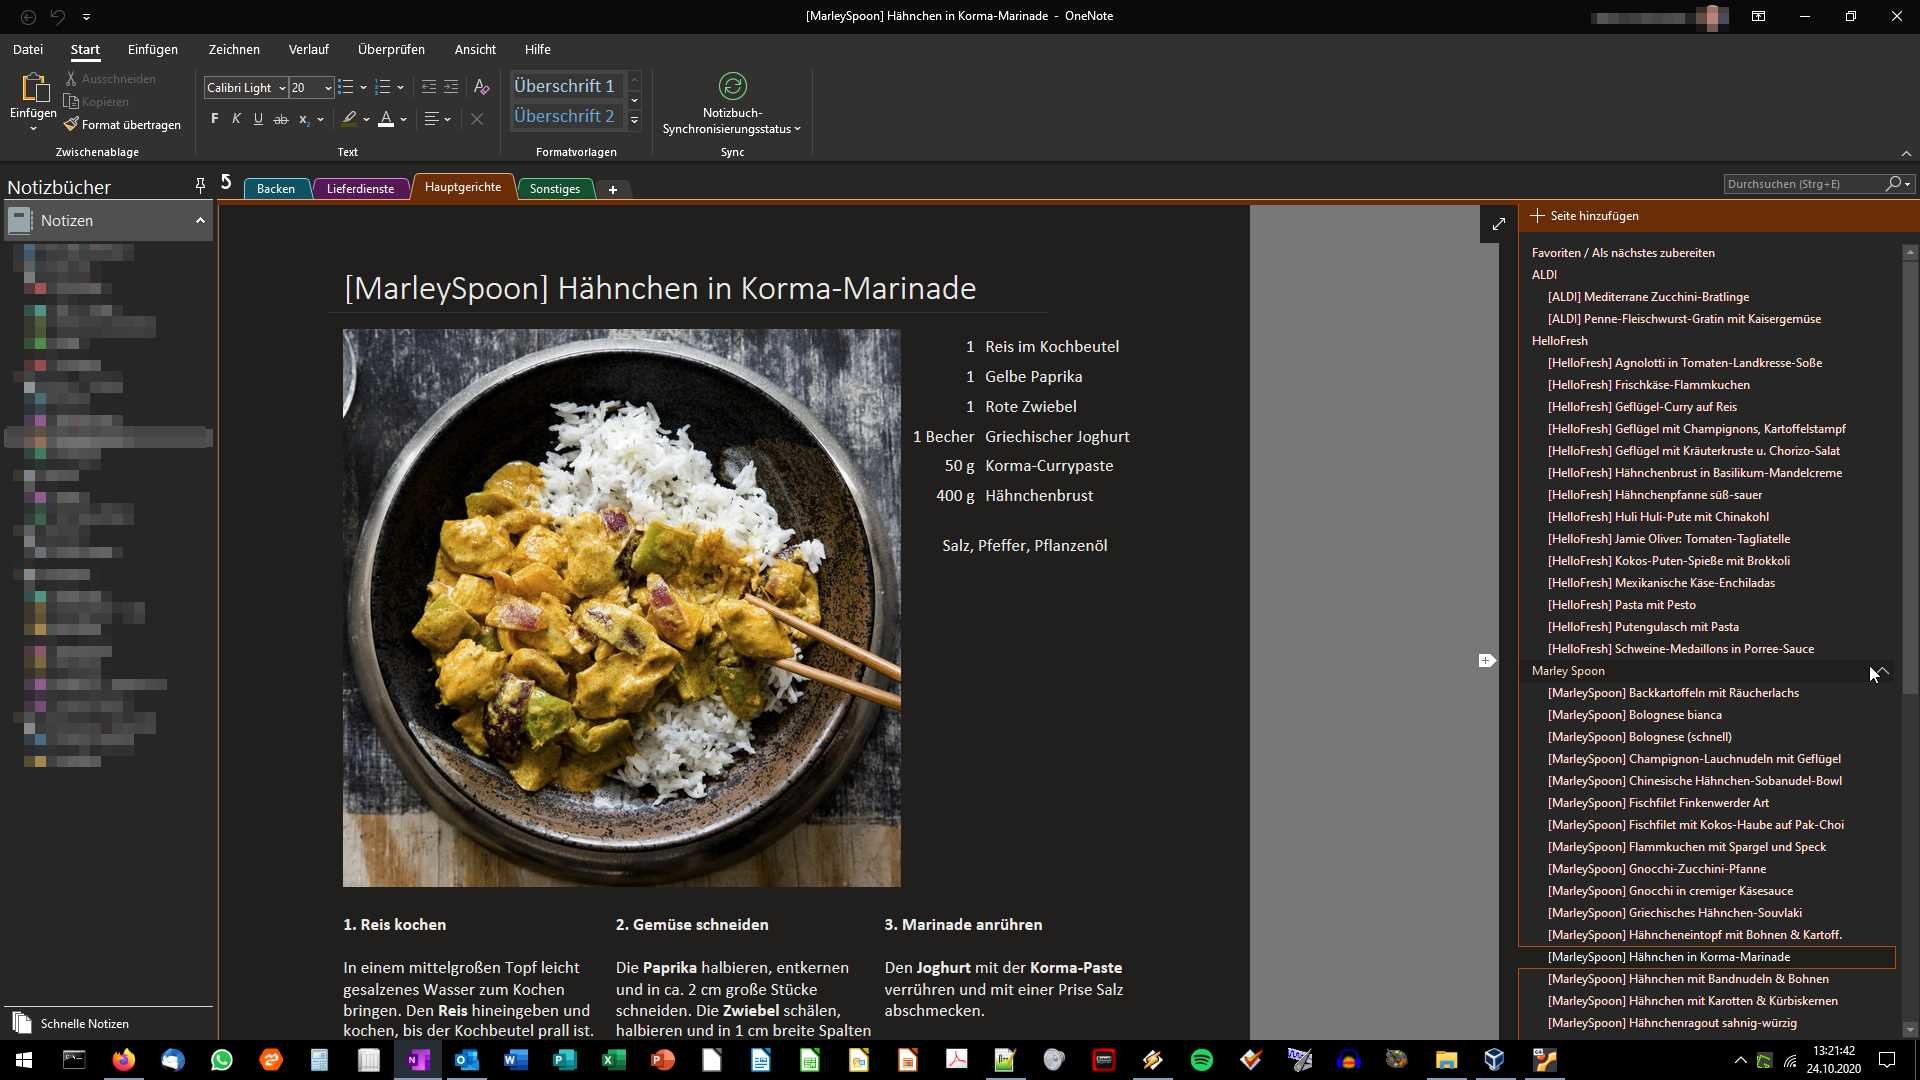Open WhatsApp from the taskbar
The height and width of the screenshot is (1080, 1920).
point(222,1060)
